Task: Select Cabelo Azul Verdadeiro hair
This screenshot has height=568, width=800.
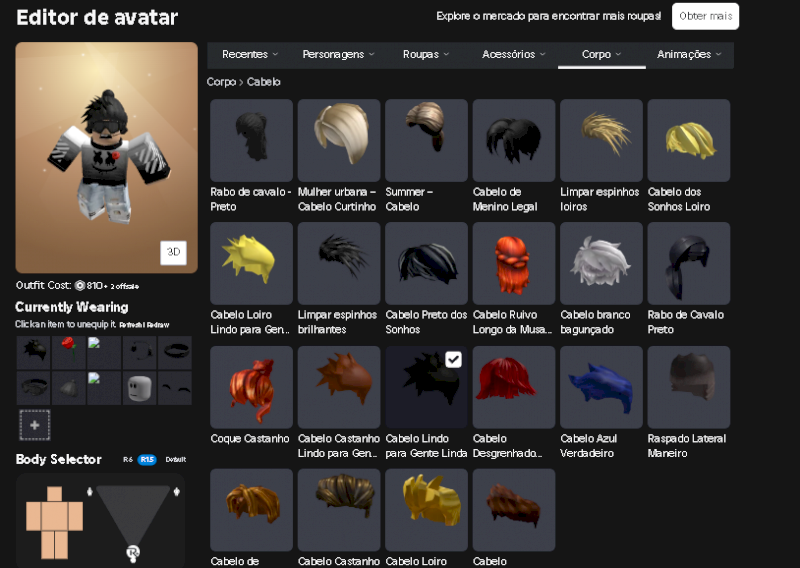Action: (601, 387)
